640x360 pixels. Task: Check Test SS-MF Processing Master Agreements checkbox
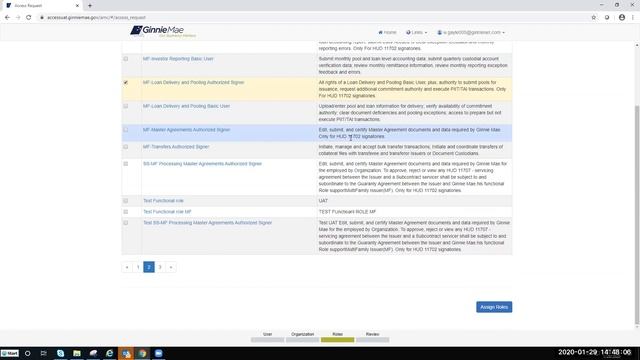coord(126,223)
